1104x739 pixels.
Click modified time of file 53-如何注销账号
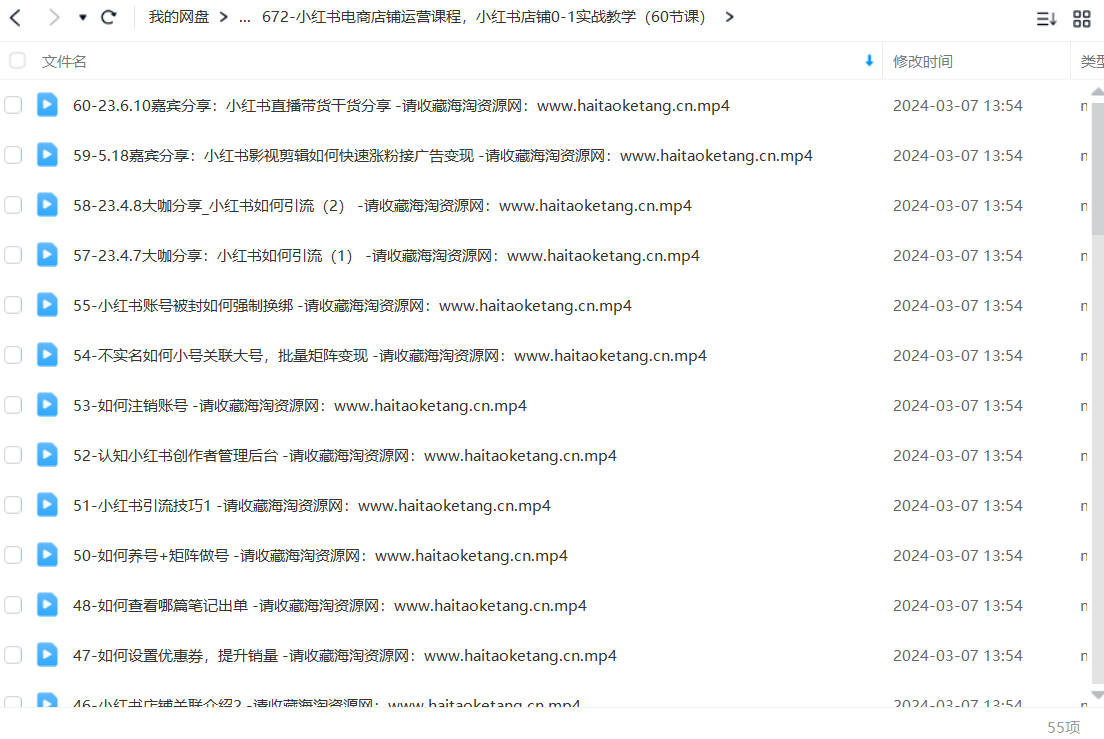958,405
